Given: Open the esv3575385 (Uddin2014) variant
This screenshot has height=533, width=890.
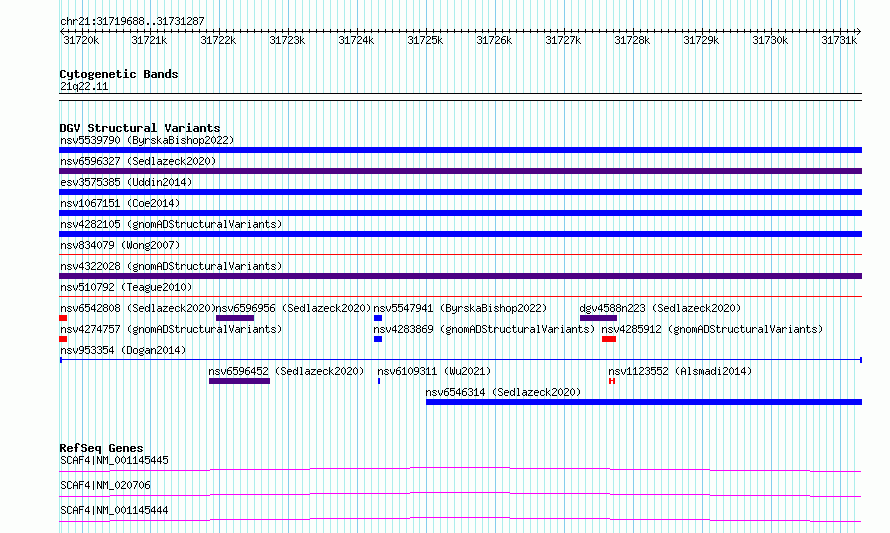Looking at the screenshot, I should 126,182.
